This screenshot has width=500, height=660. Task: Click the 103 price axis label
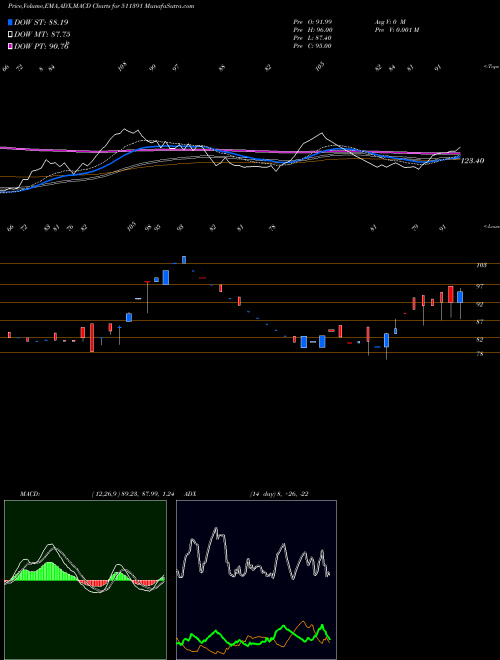click(481, 265)
